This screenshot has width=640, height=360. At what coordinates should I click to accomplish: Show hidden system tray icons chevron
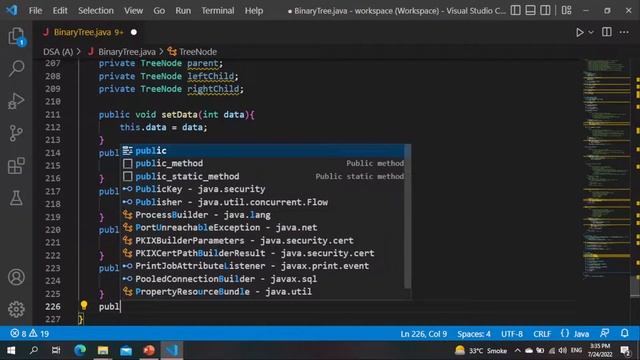click(517, 350)
